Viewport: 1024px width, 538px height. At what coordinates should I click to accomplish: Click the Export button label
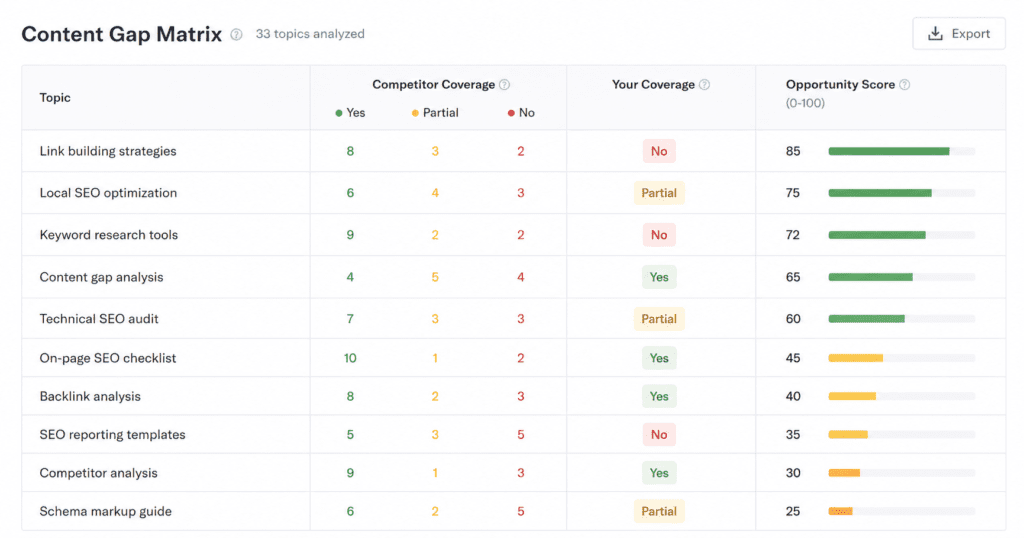click(x=970, y=34)
